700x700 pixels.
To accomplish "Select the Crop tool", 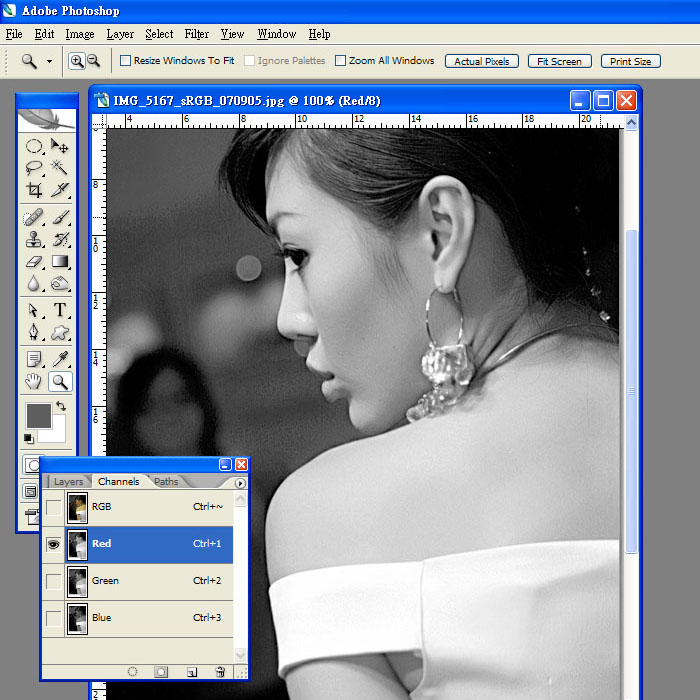I will point(34,190).
